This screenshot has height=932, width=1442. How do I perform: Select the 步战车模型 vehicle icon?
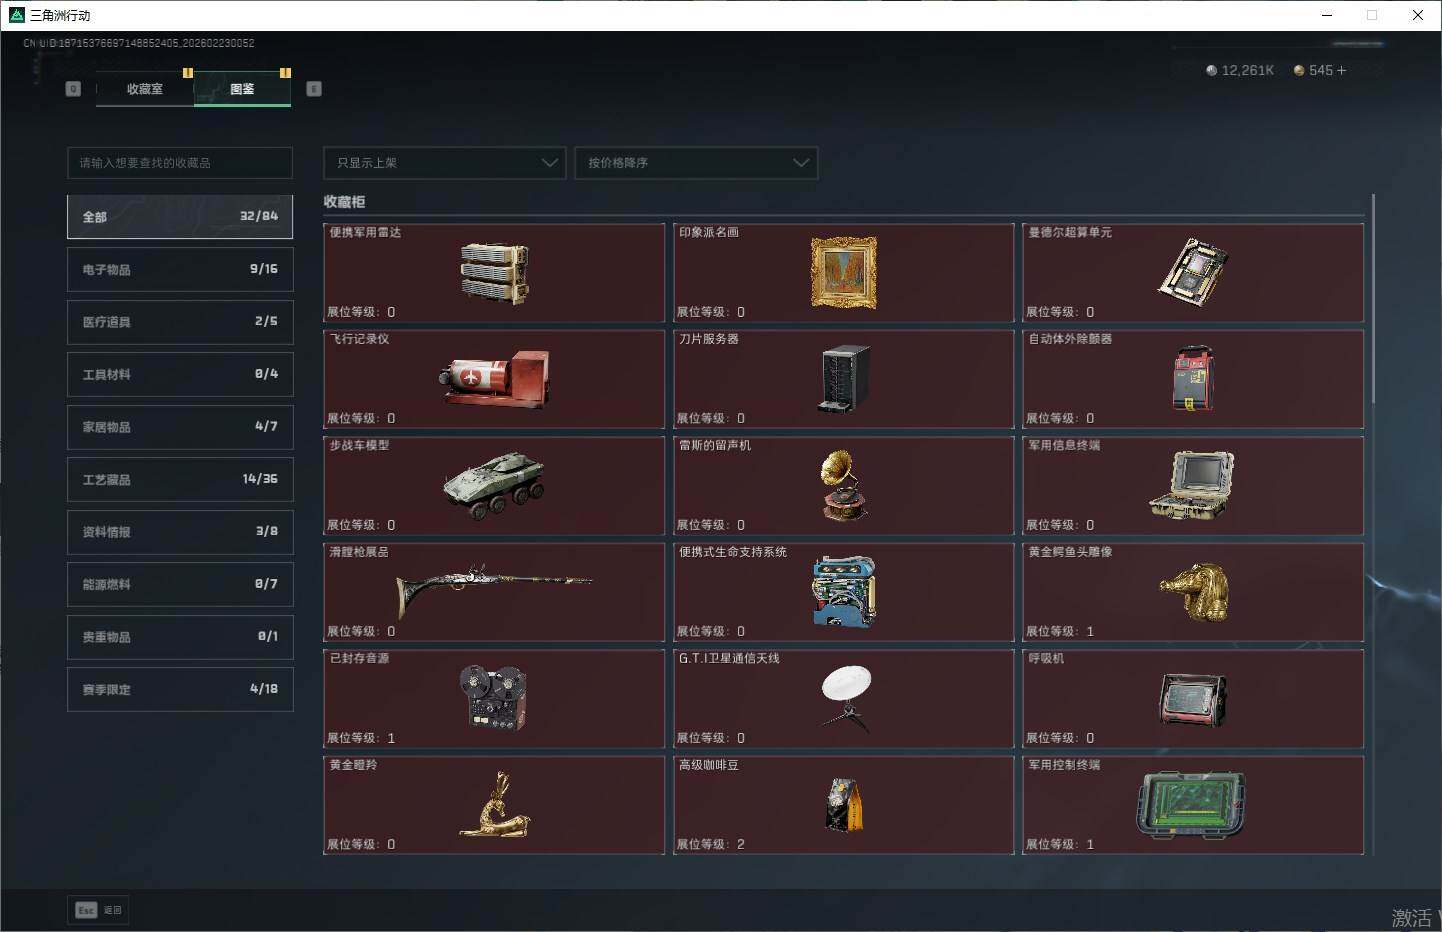pos(494,485)
